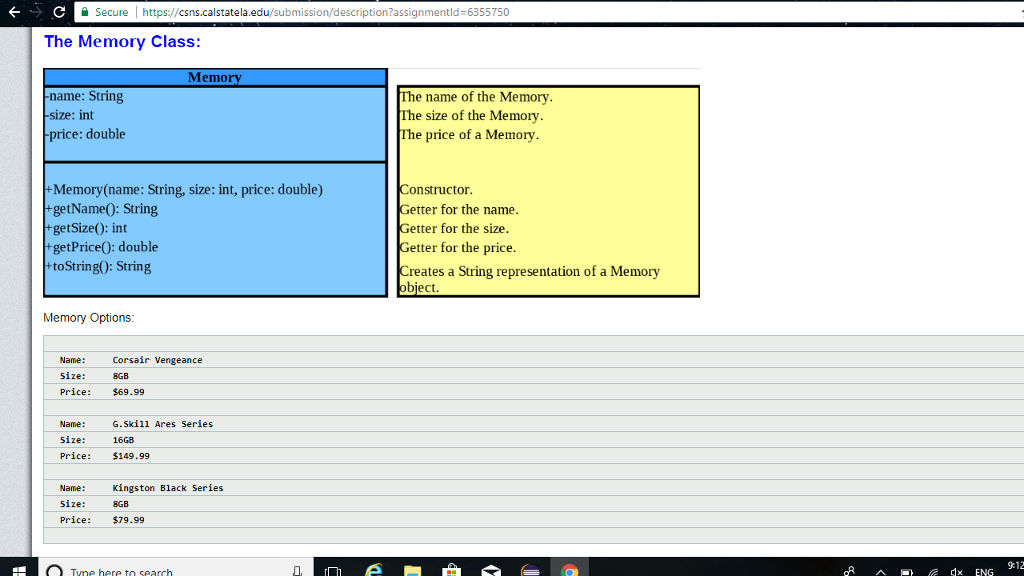Open the clock and calendar flyout
This screenshot has width=1024, height=576.
coord(1015,566)
